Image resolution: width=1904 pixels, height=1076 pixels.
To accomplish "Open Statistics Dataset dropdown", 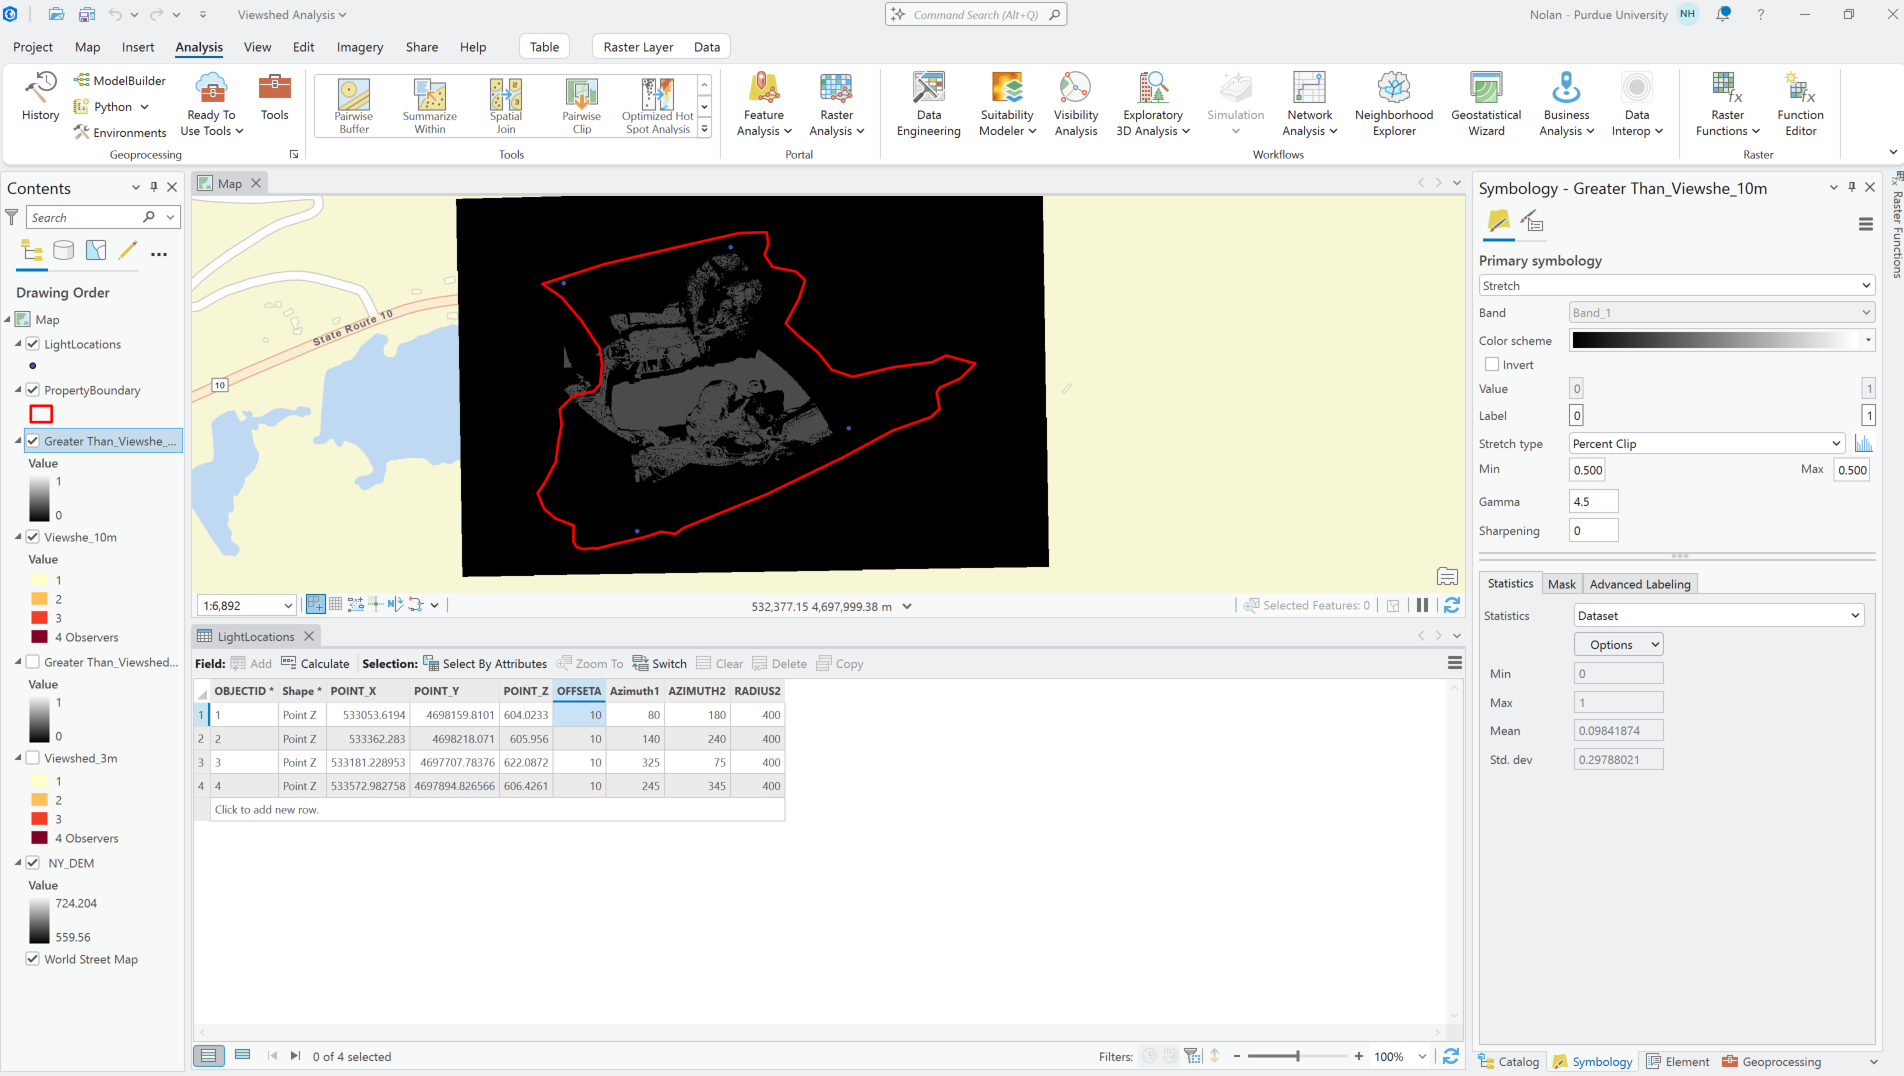I will pyautogui.click(x=1719, y=615).
